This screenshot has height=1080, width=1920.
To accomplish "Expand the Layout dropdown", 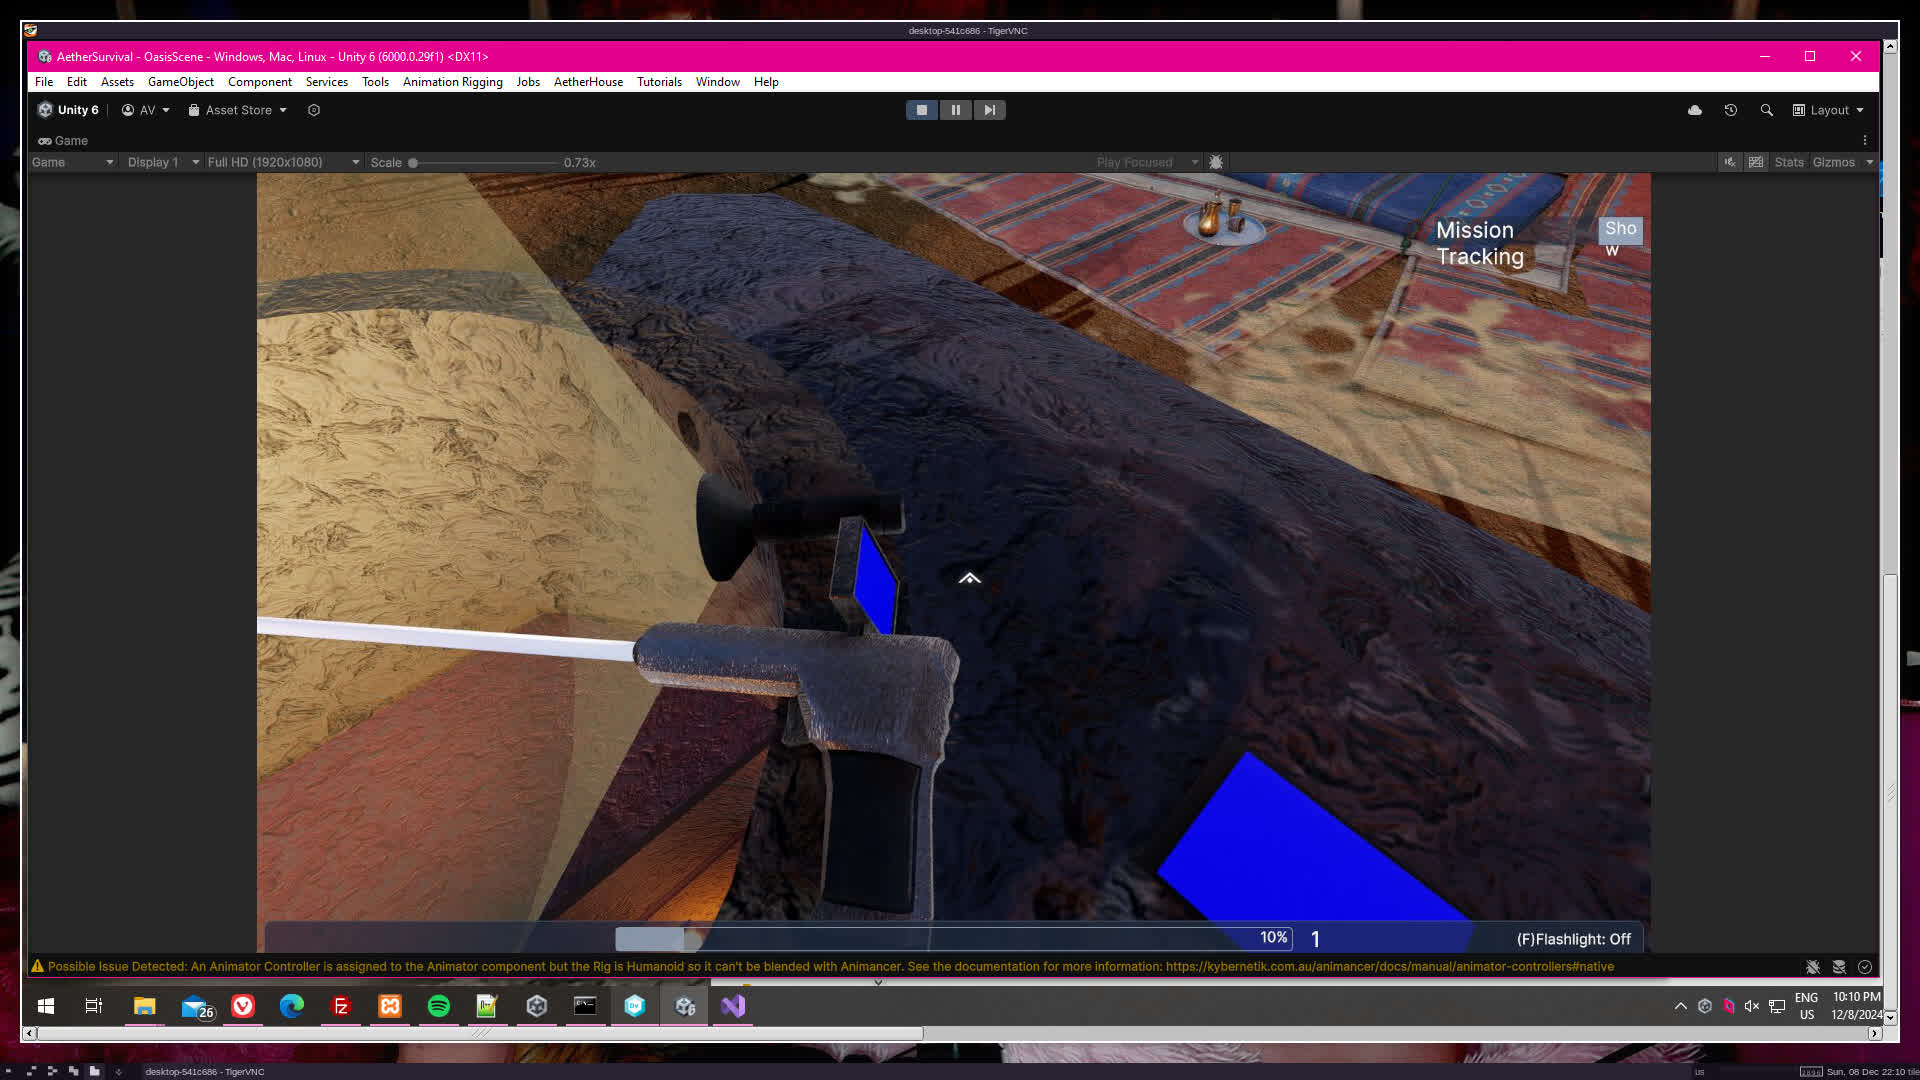I will click(1828, 110).
